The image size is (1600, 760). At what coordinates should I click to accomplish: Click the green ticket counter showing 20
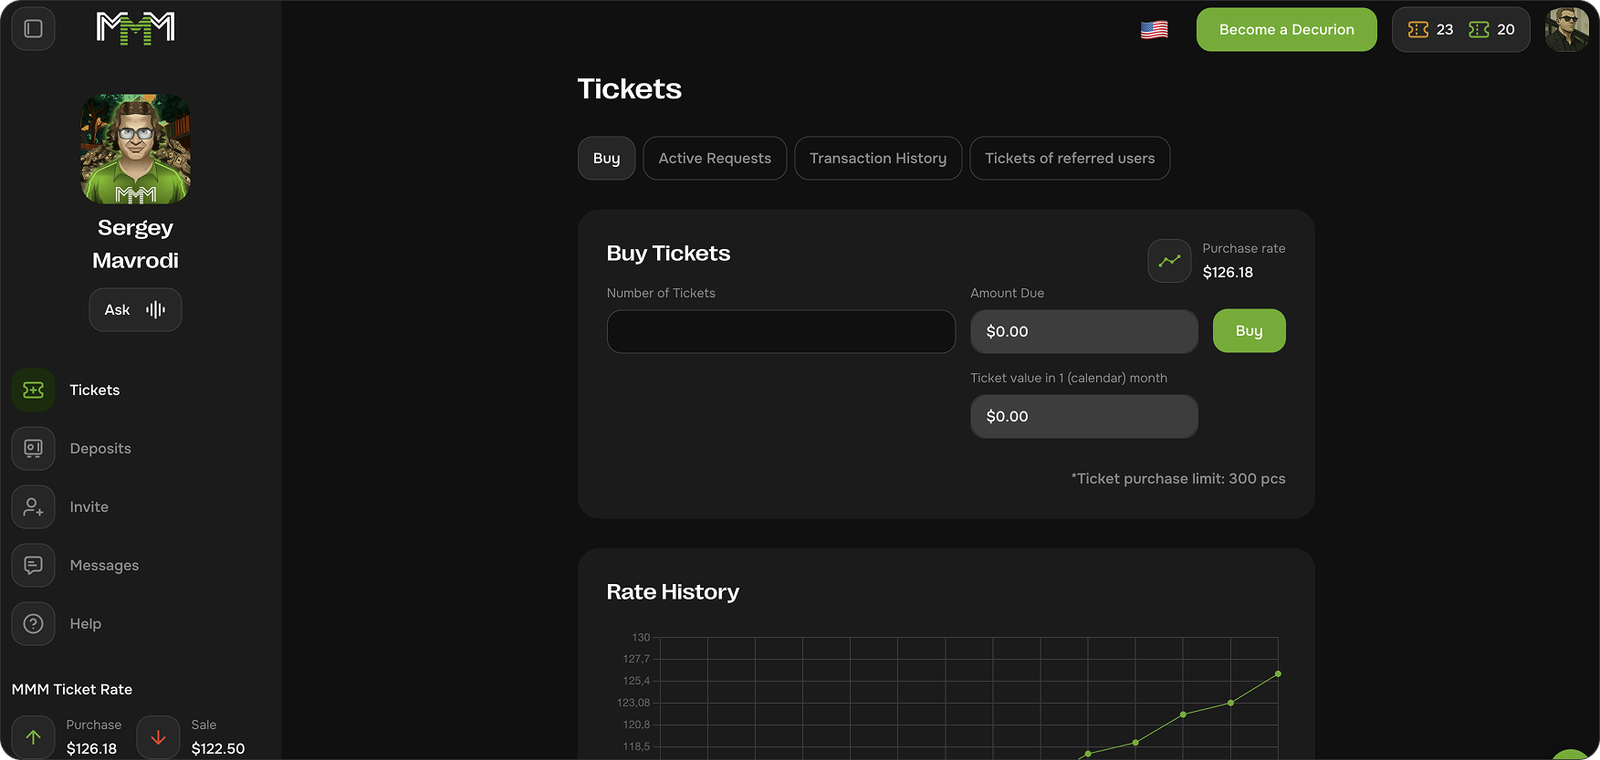(1492, 30)
